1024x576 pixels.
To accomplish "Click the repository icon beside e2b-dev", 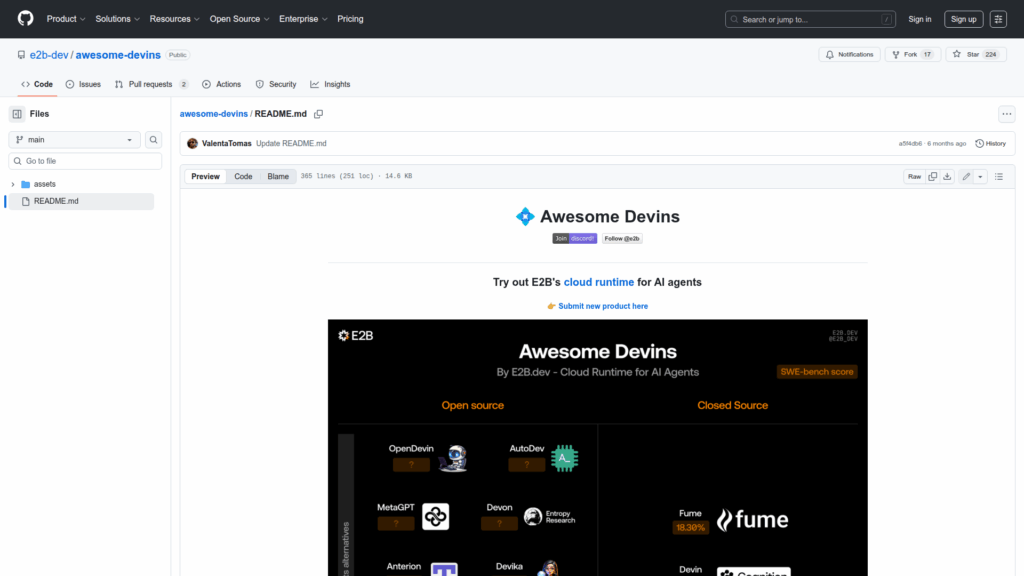I will point(22,55).
